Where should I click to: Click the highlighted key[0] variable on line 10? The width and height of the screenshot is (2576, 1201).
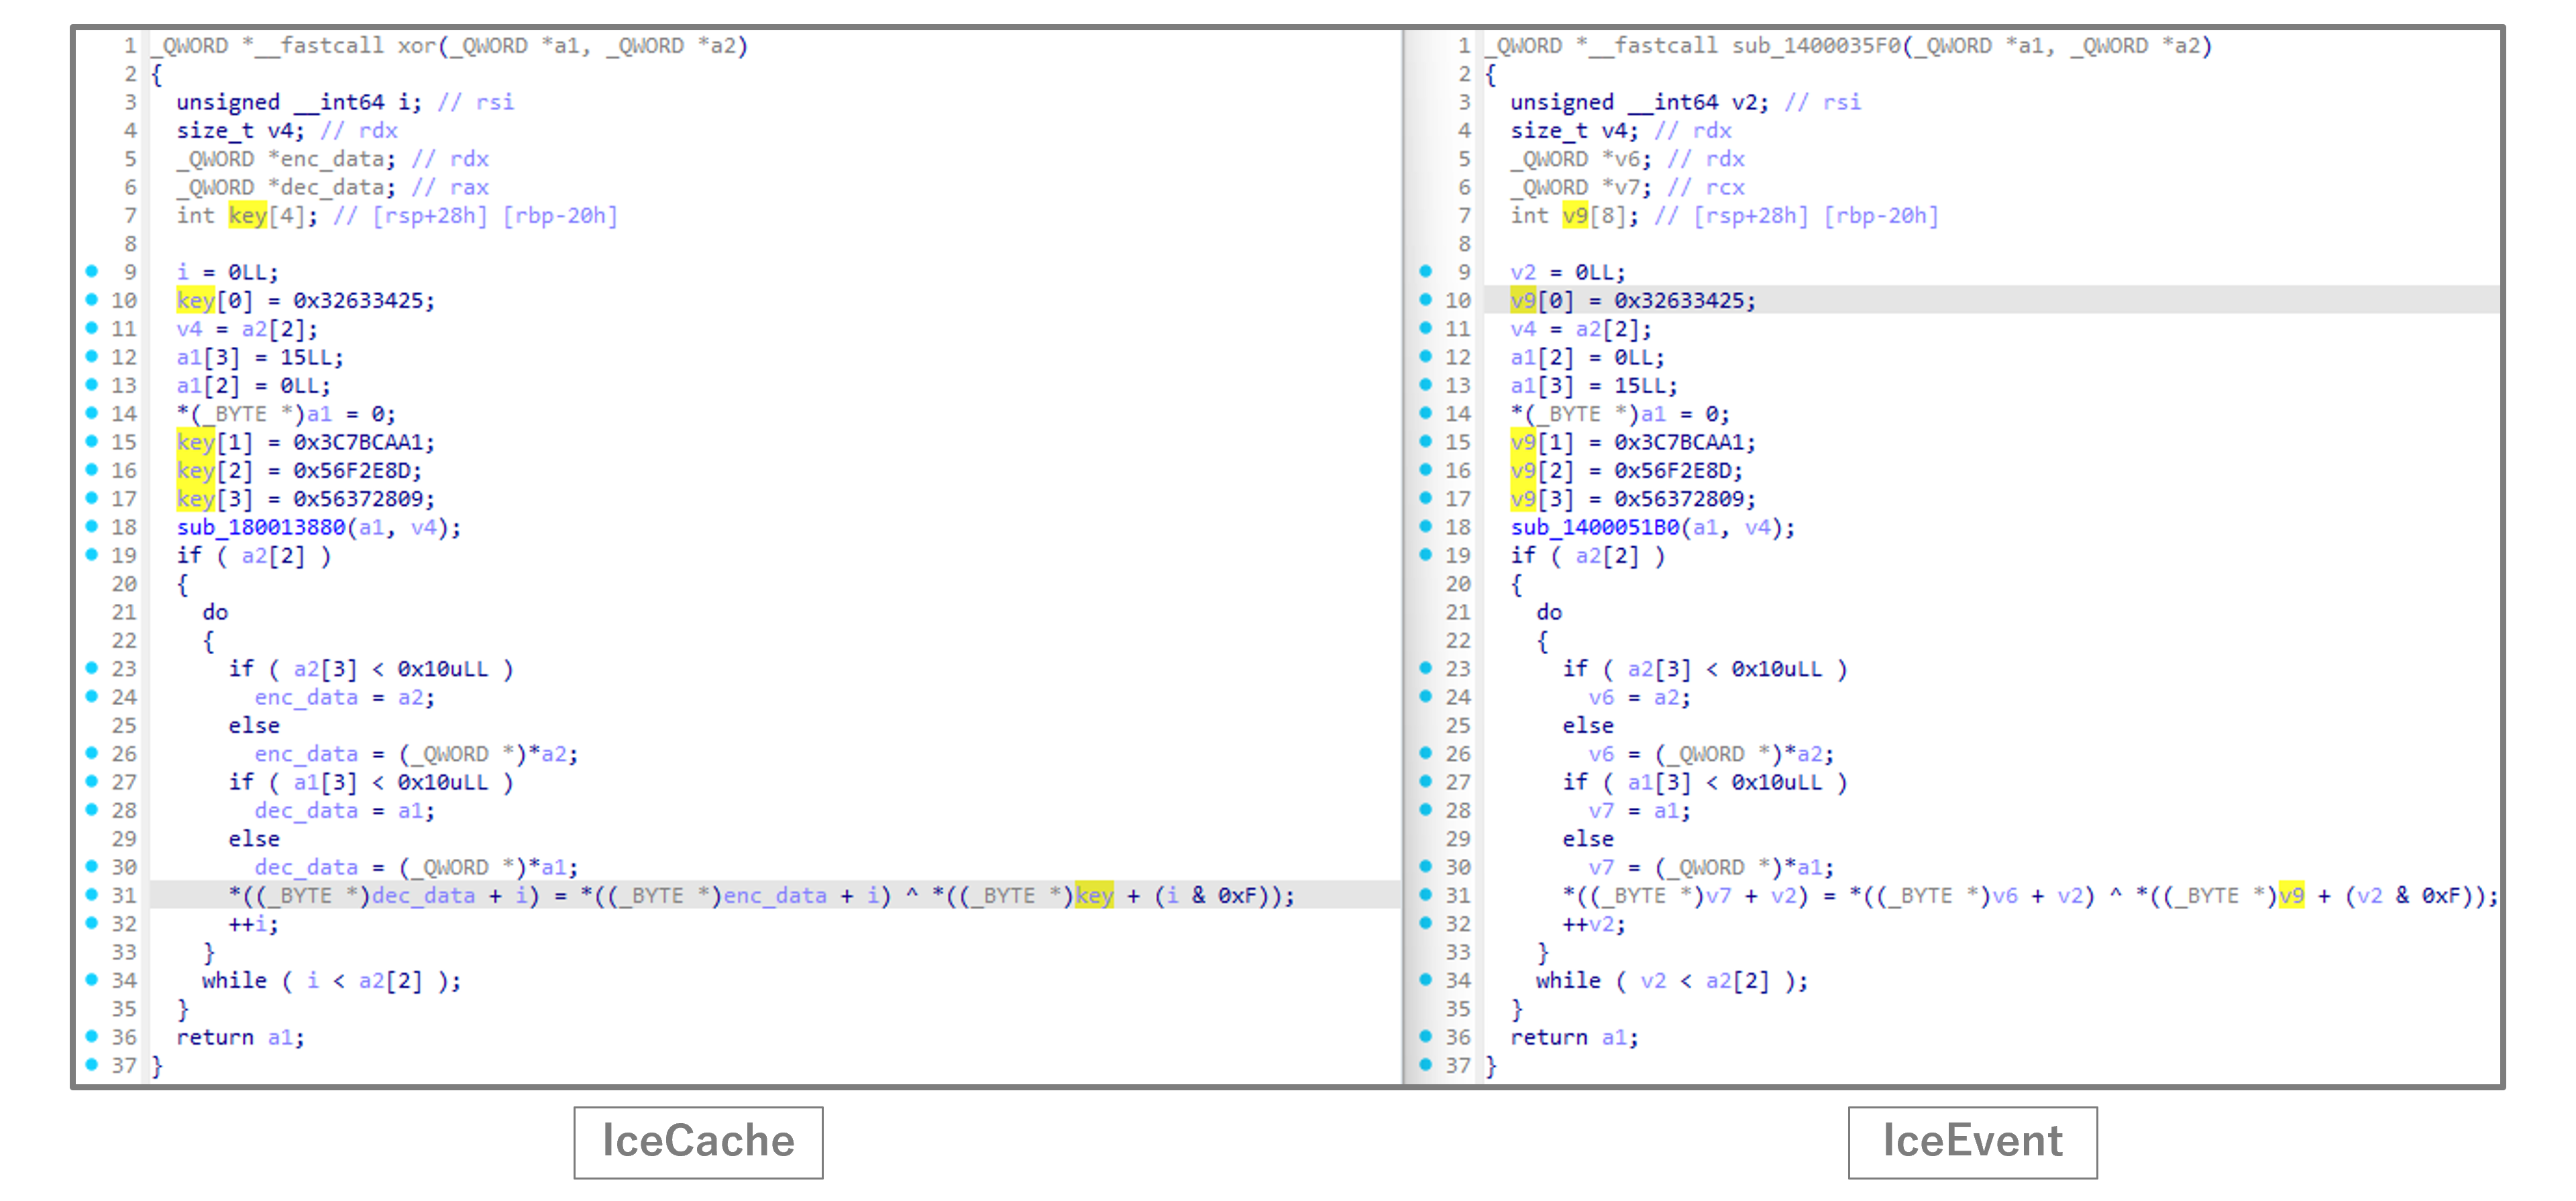[x=195, y=300]
